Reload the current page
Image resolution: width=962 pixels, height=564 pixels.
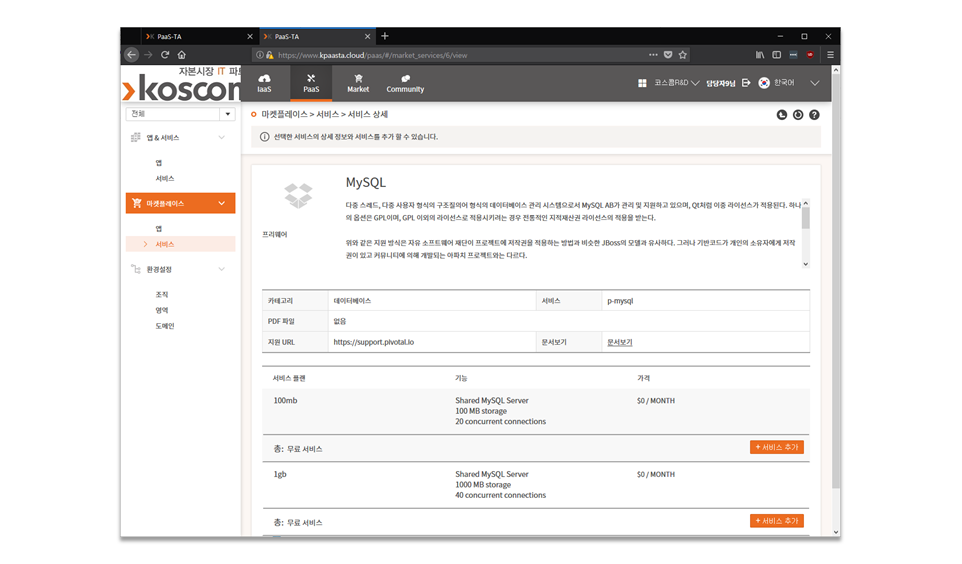165,55
